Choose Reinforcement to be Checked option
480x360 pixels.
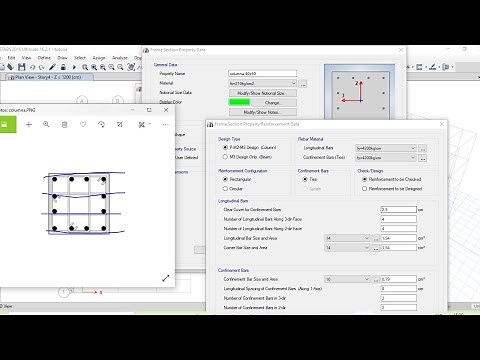365,179
